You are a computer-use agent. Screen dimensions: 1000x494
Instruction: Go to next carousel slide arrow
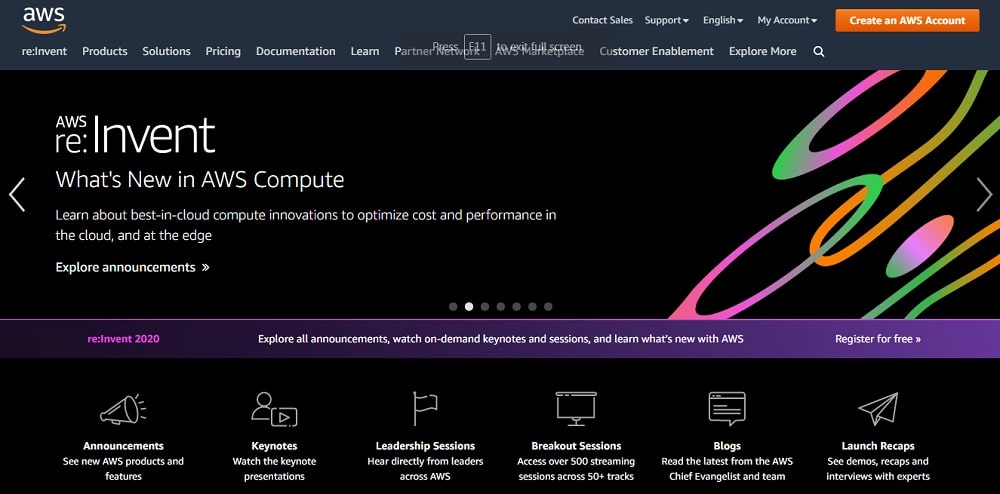984,194
